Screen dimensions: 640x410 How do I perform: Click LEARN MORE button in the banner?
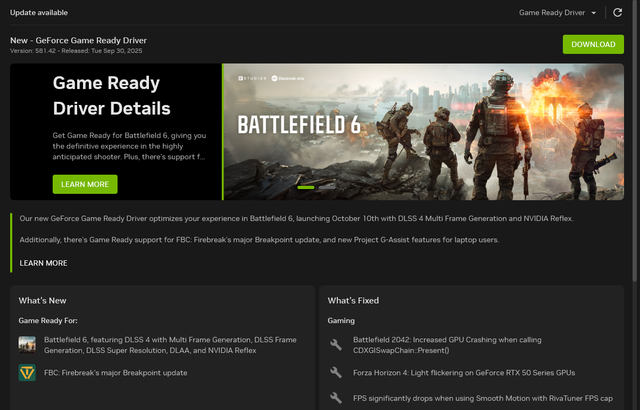85,184
